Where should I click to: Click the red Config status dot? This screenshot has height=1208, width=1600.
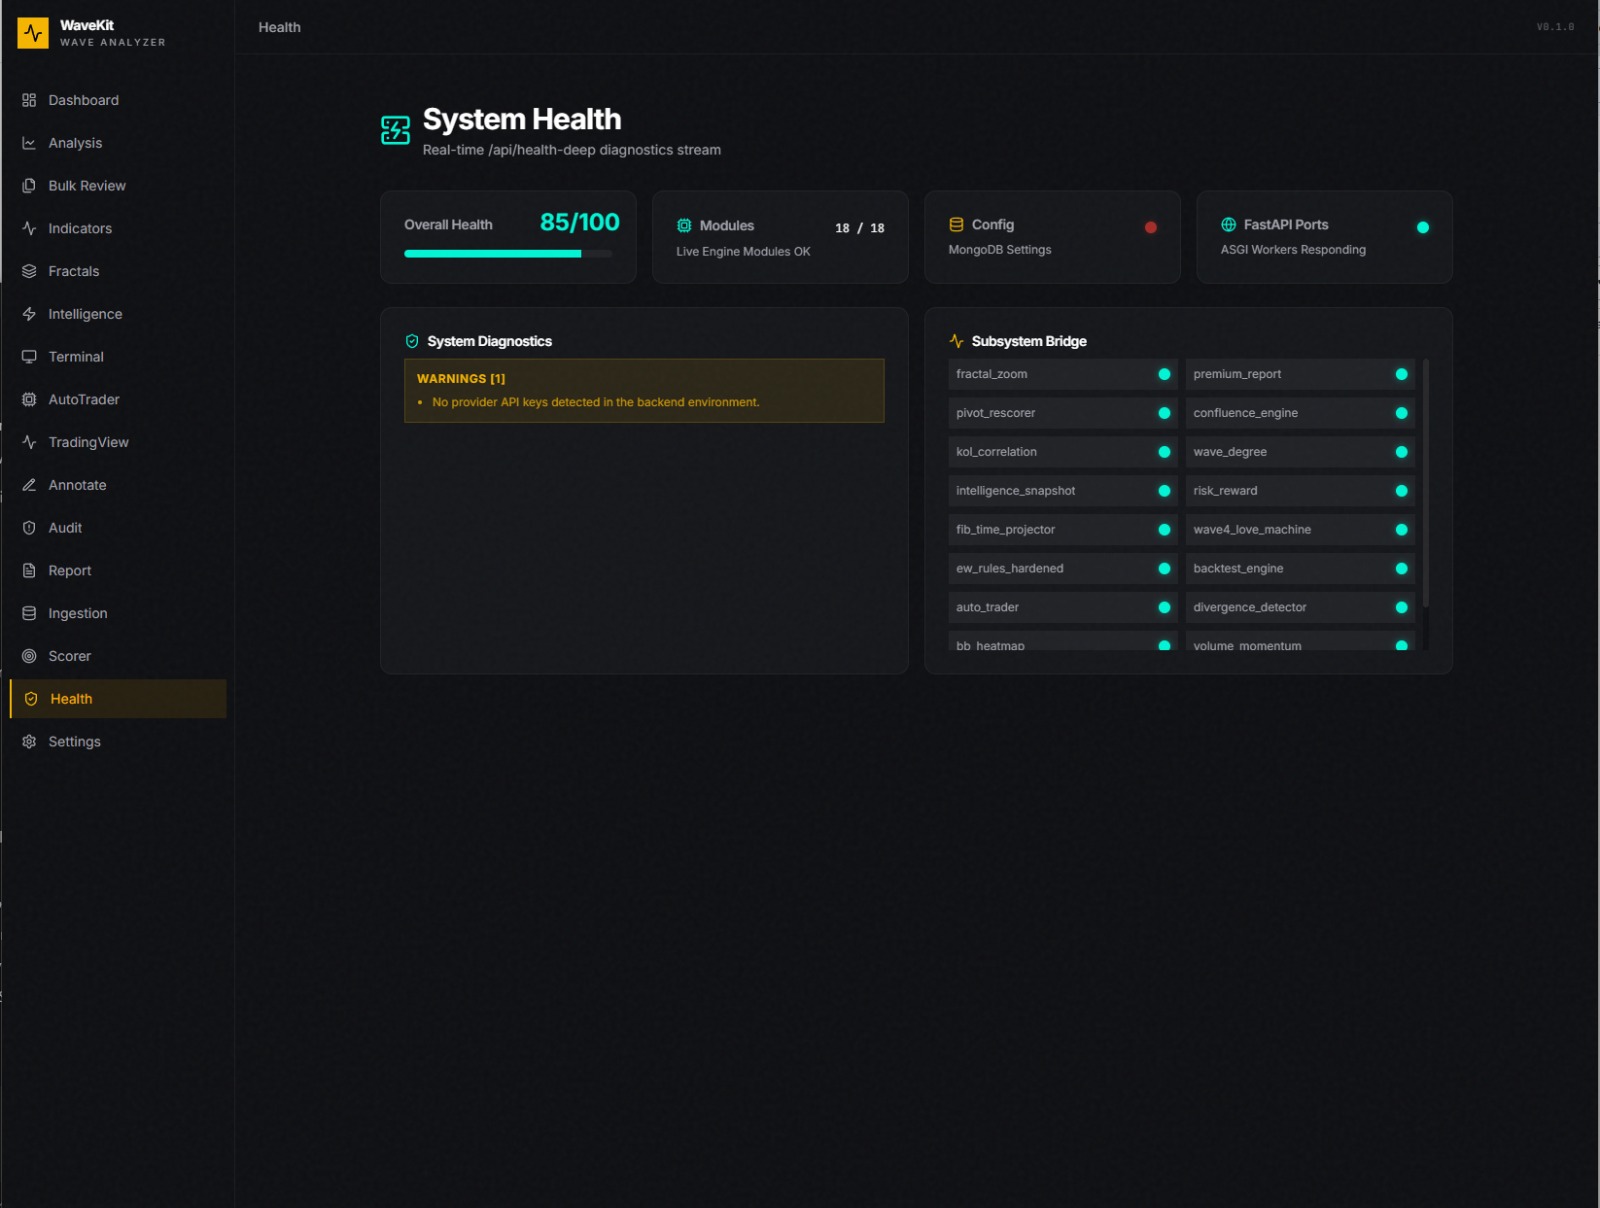tap(1150, 227)
